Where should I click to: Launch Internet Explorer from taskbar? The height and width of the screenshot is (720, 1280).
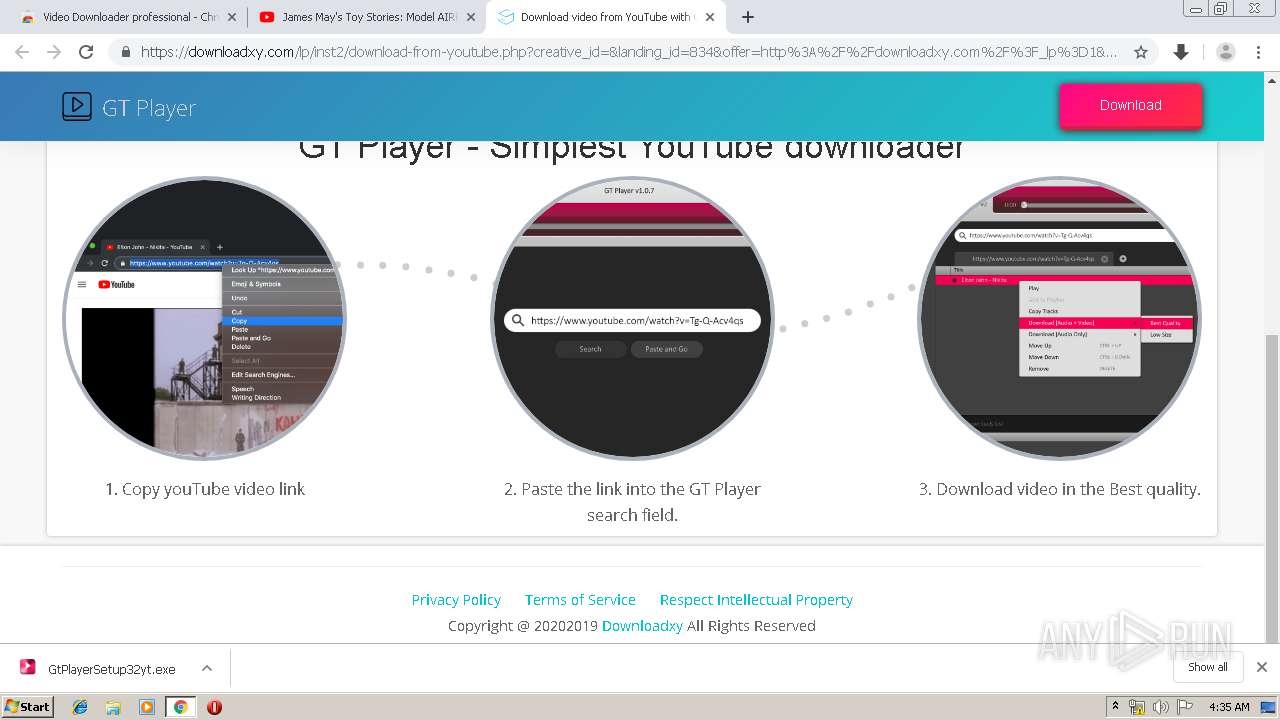tap(80, 707)
